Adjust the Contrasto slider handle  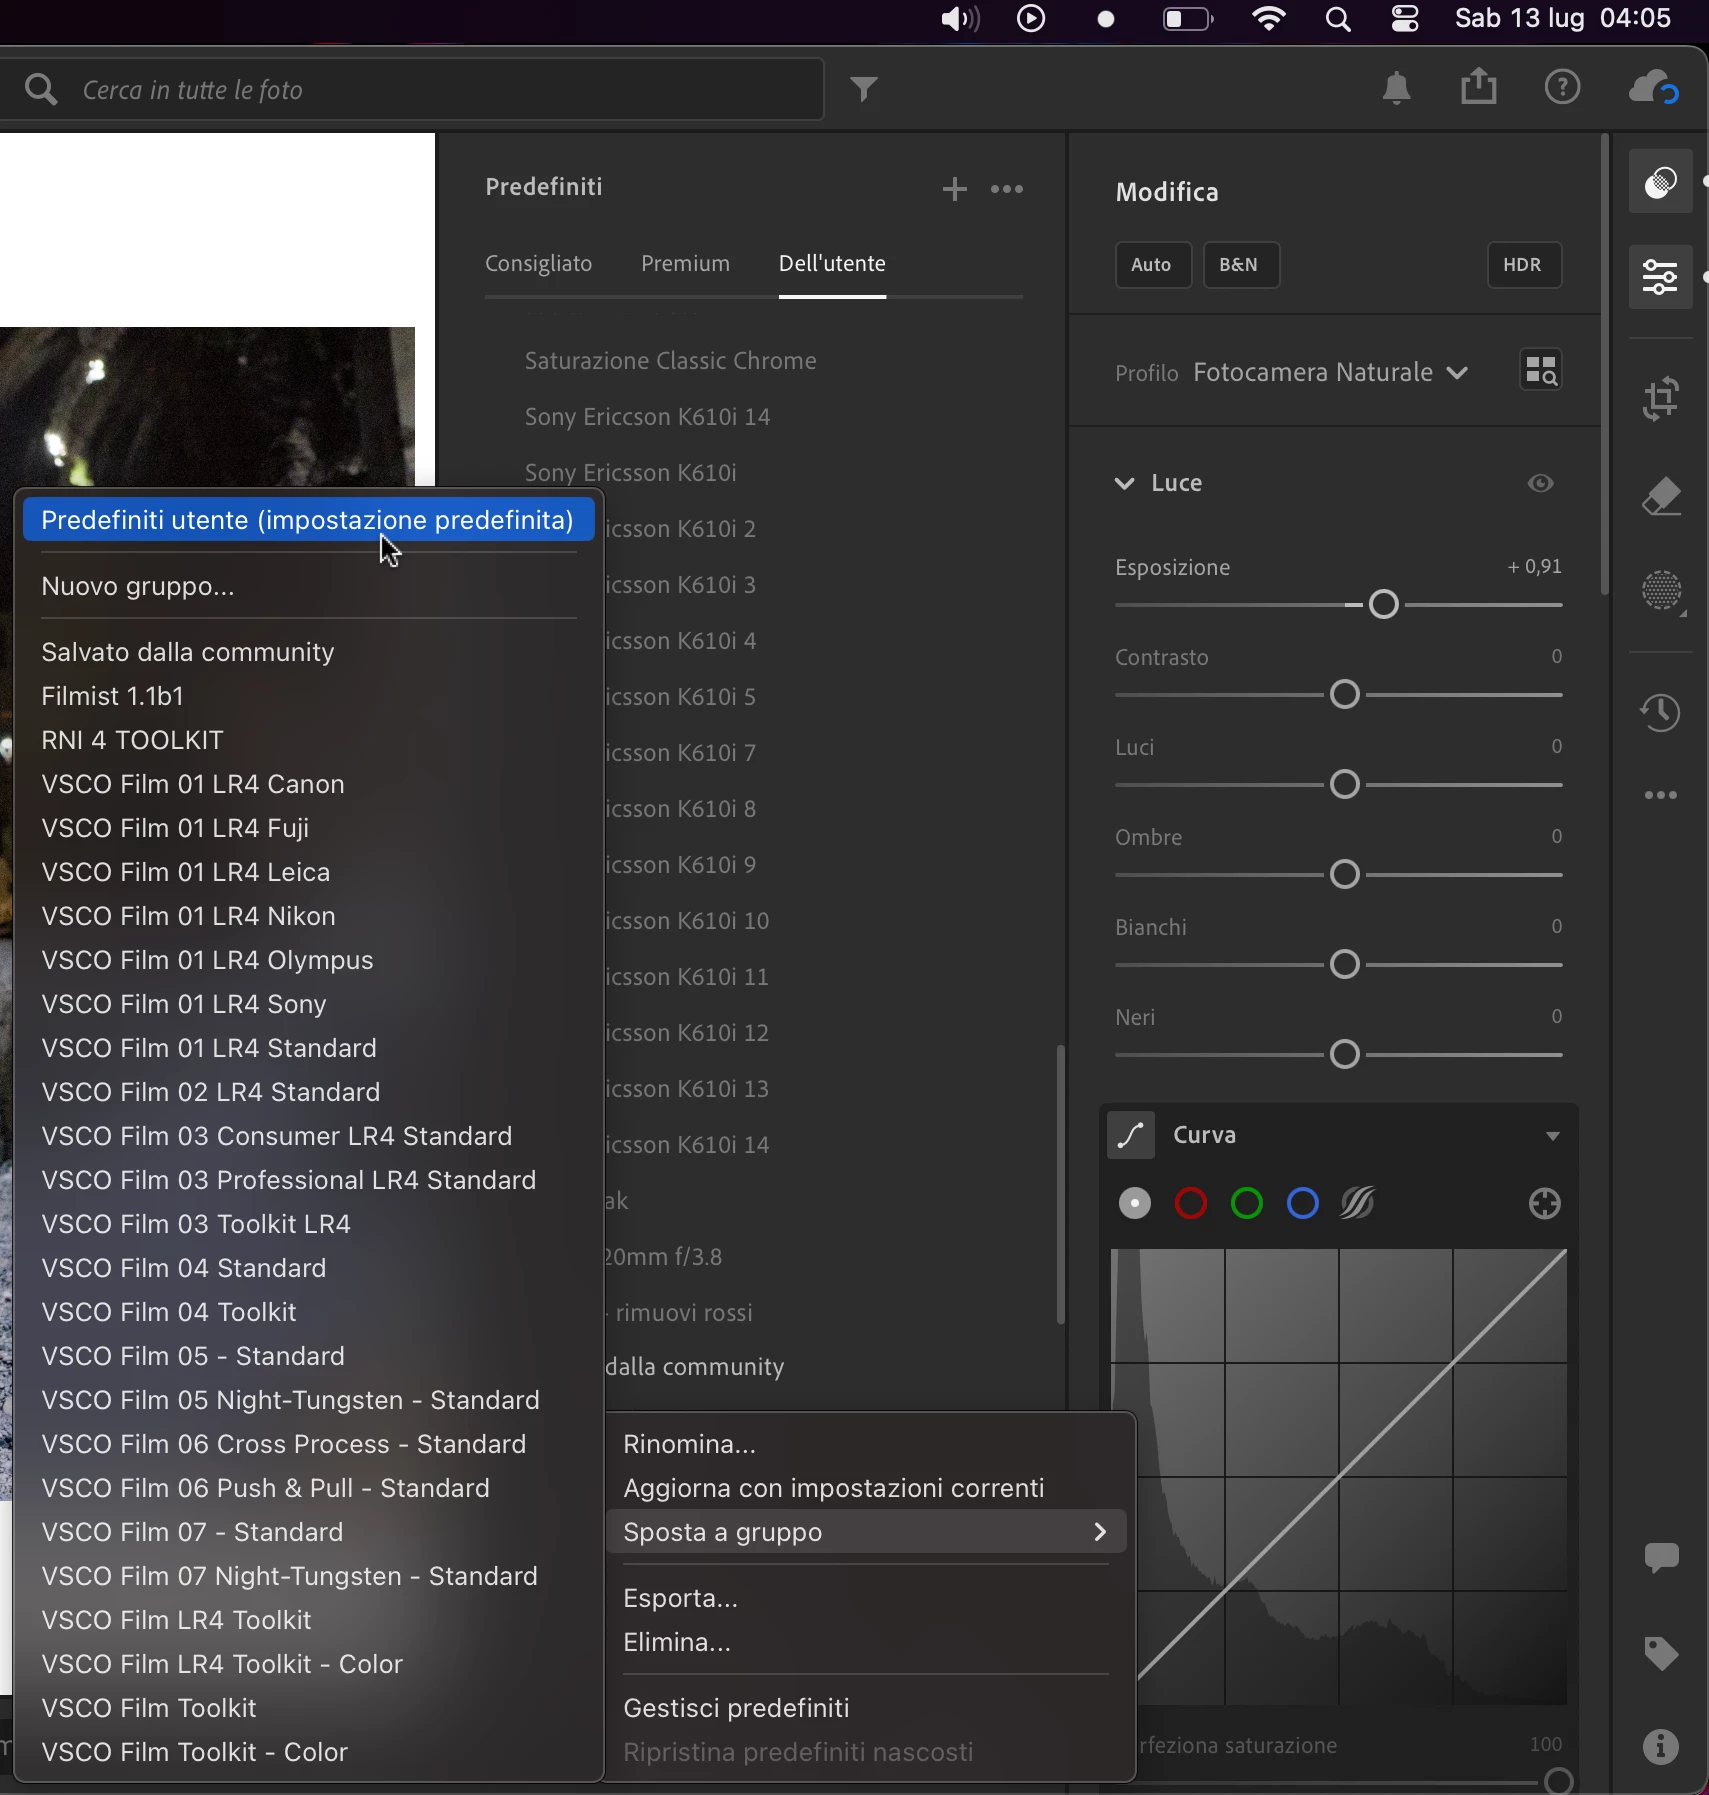tap(1346, 695)
